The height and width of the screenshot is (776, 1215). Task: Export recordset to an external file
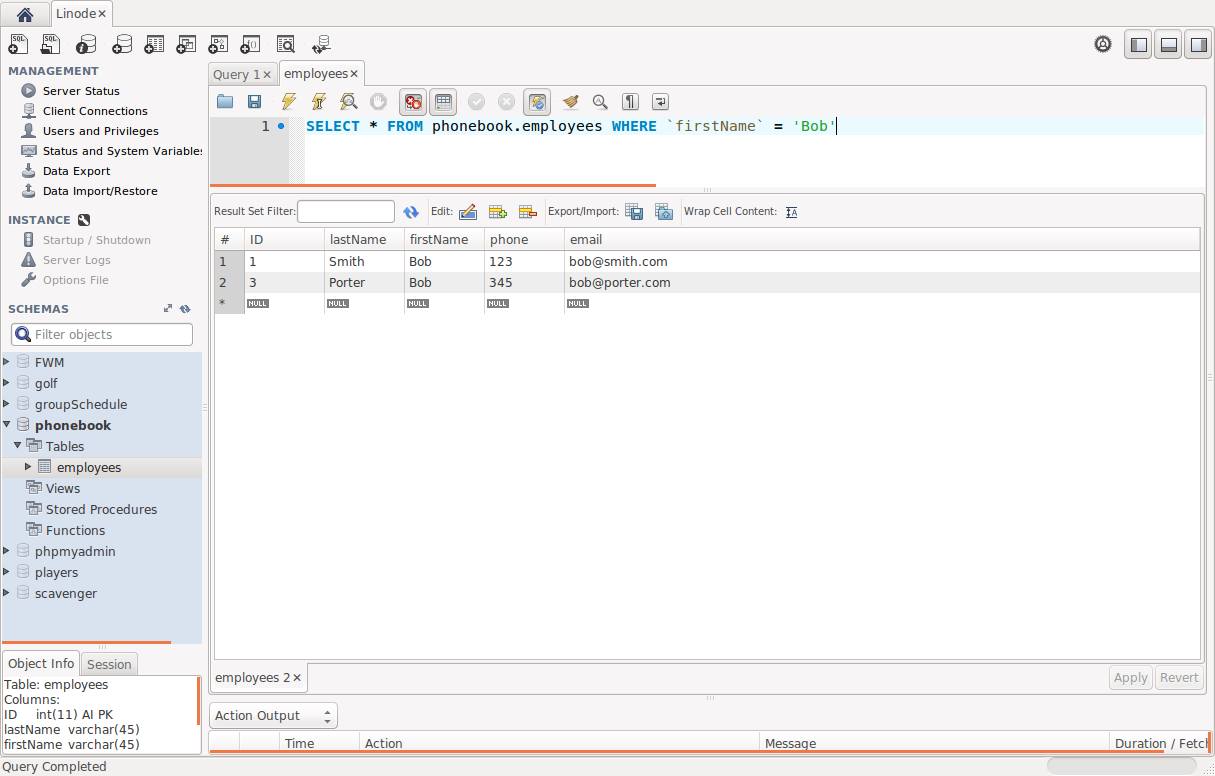[x=634, y=211]
